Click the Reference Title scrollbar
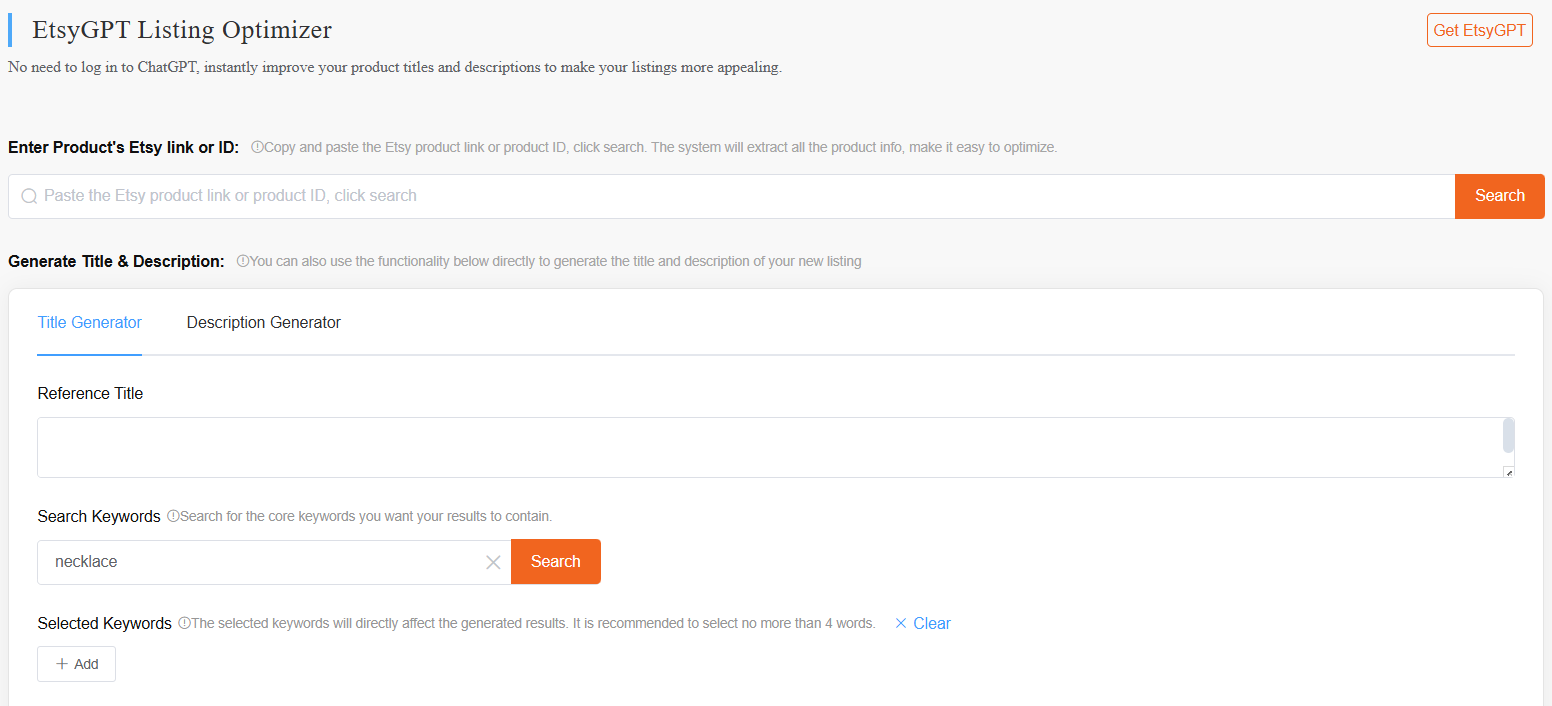Image resolution: width=1552 pixels, height=706 pixels. pyautogui.click(x=1507, y=437)
